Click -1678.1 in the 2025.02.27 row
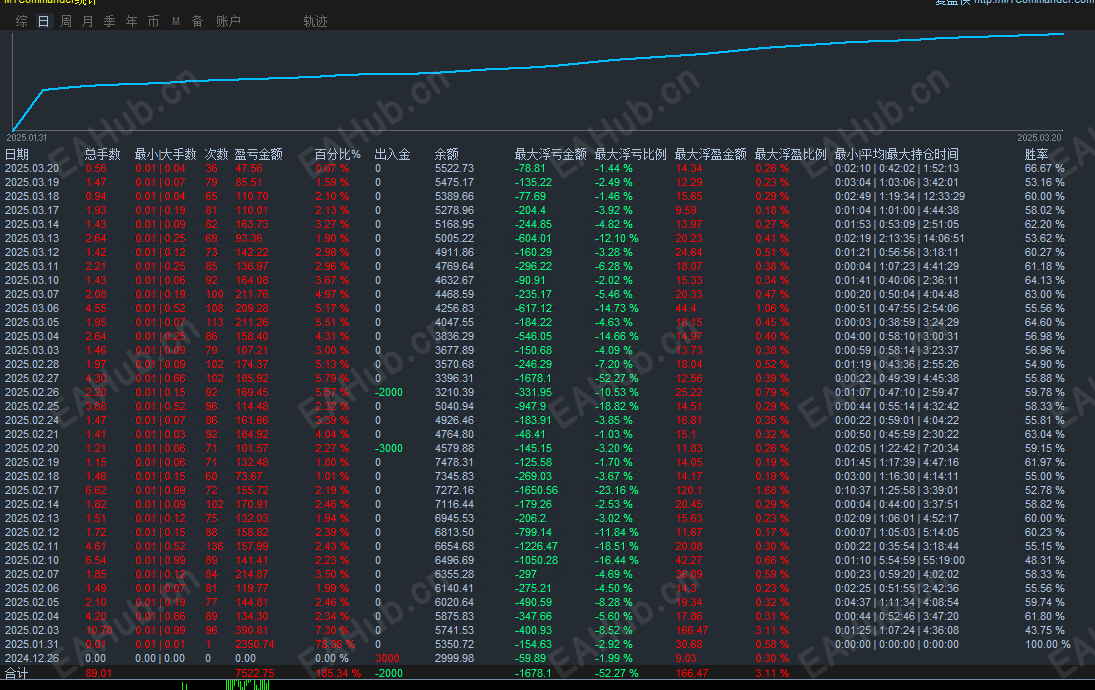This screenshot has height=690, width=1095. 533,378
